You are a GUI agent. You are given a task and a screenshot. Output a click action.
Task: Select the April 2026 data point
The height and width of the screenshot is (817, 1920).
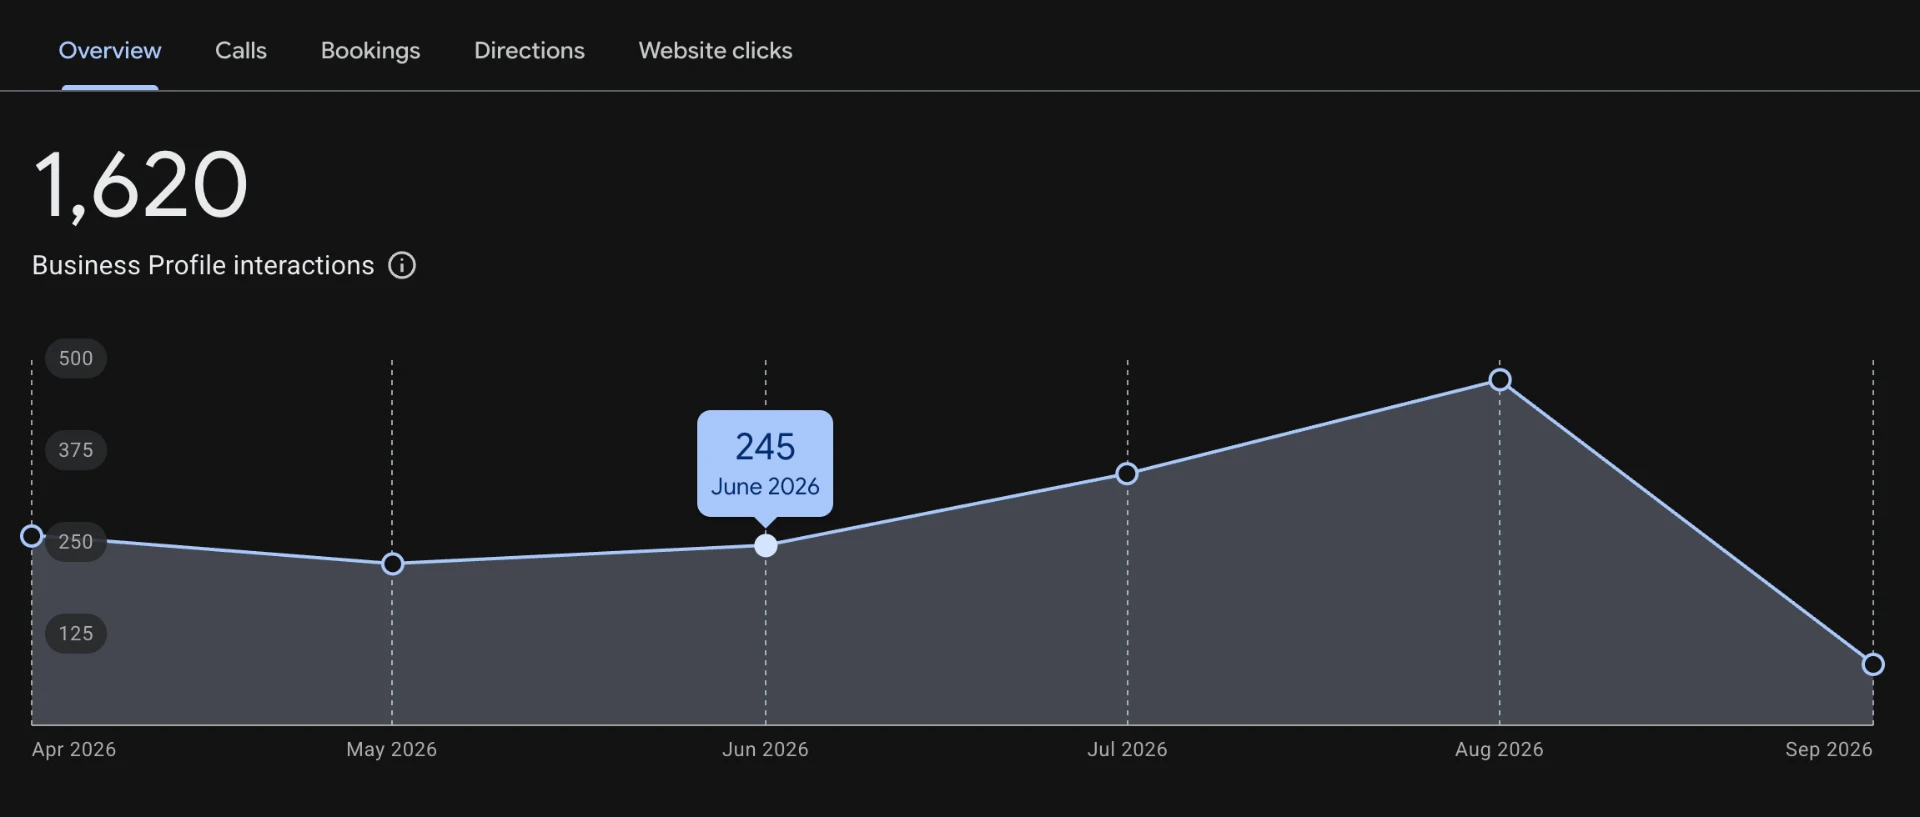[32, 536]
